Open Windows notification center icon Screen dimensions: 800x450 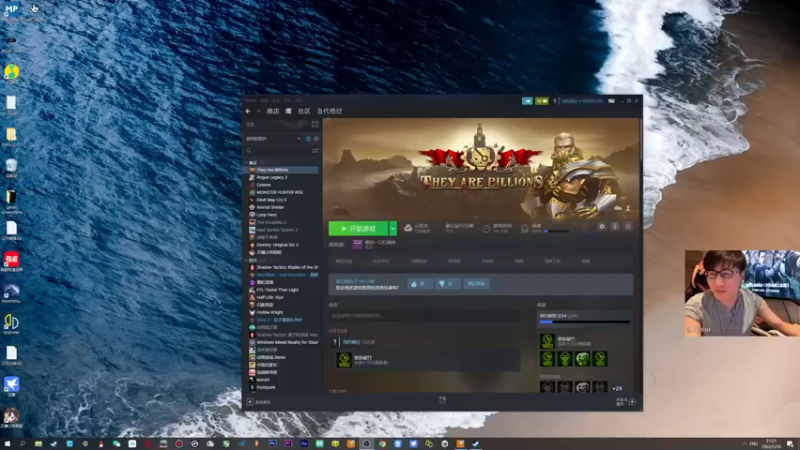click(790, 444)
